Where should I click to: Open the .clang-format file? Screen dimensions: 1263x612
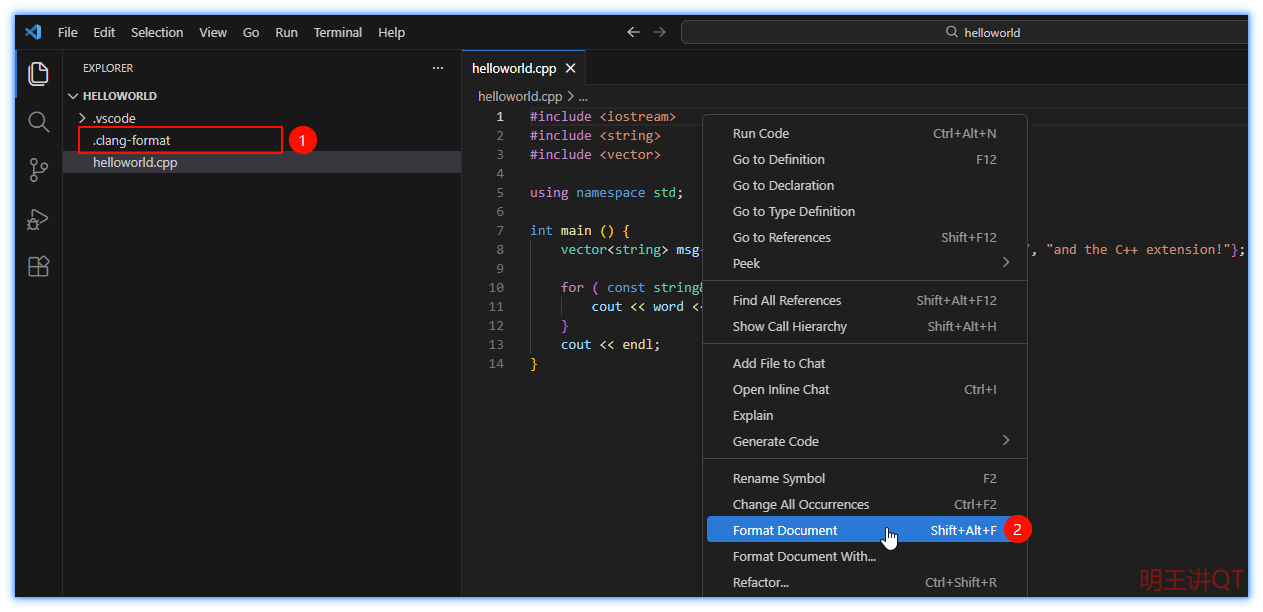[132, 140]
